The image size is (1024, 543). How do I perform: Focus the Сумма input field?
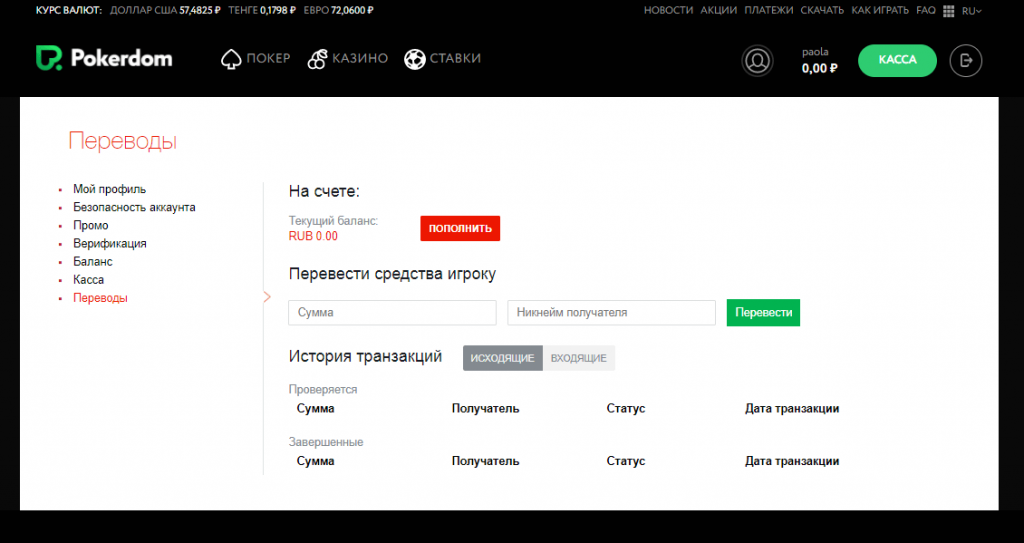(x=392, y=313)
